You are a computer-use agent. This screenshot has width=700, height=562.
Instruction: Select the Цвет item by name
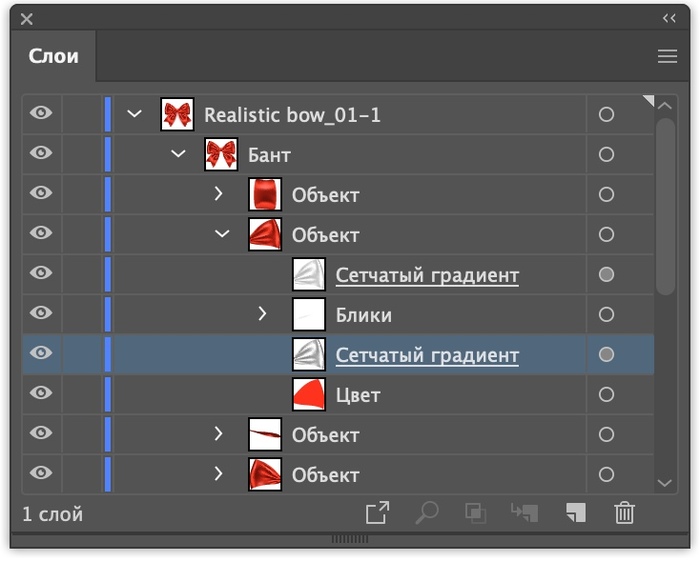358,395
